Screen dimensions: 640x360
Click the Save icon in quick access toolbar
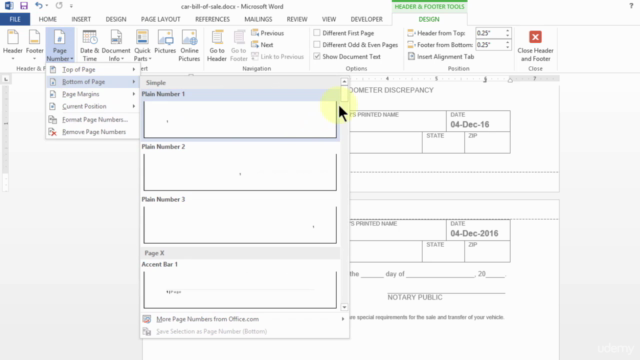point(24,6)
